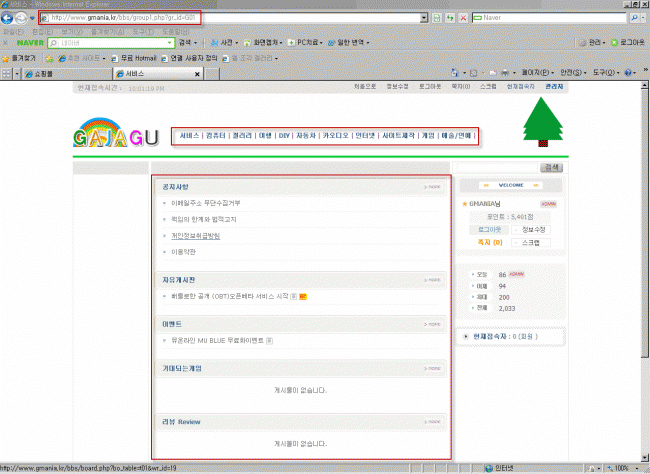This screenshot has height=474, width=650.
Task: Click the empty New Tab button
Action: click(x=212, y=74)
